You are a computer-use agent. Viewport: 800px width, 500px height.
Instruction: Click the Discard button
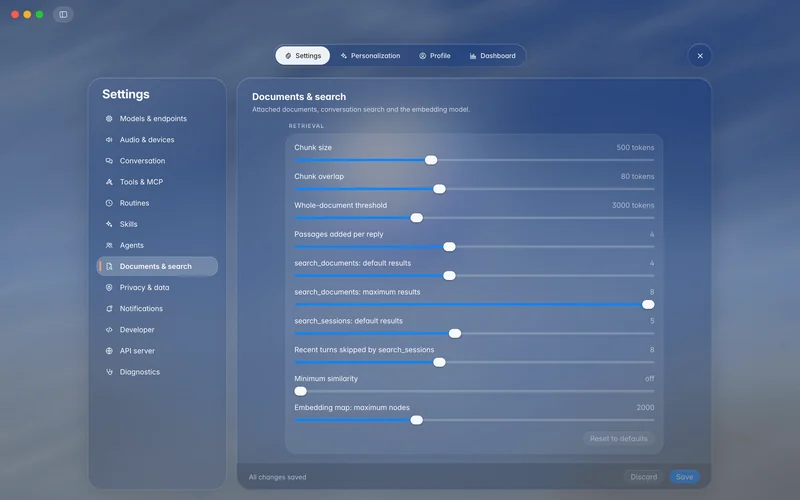(x=643, y=477)
